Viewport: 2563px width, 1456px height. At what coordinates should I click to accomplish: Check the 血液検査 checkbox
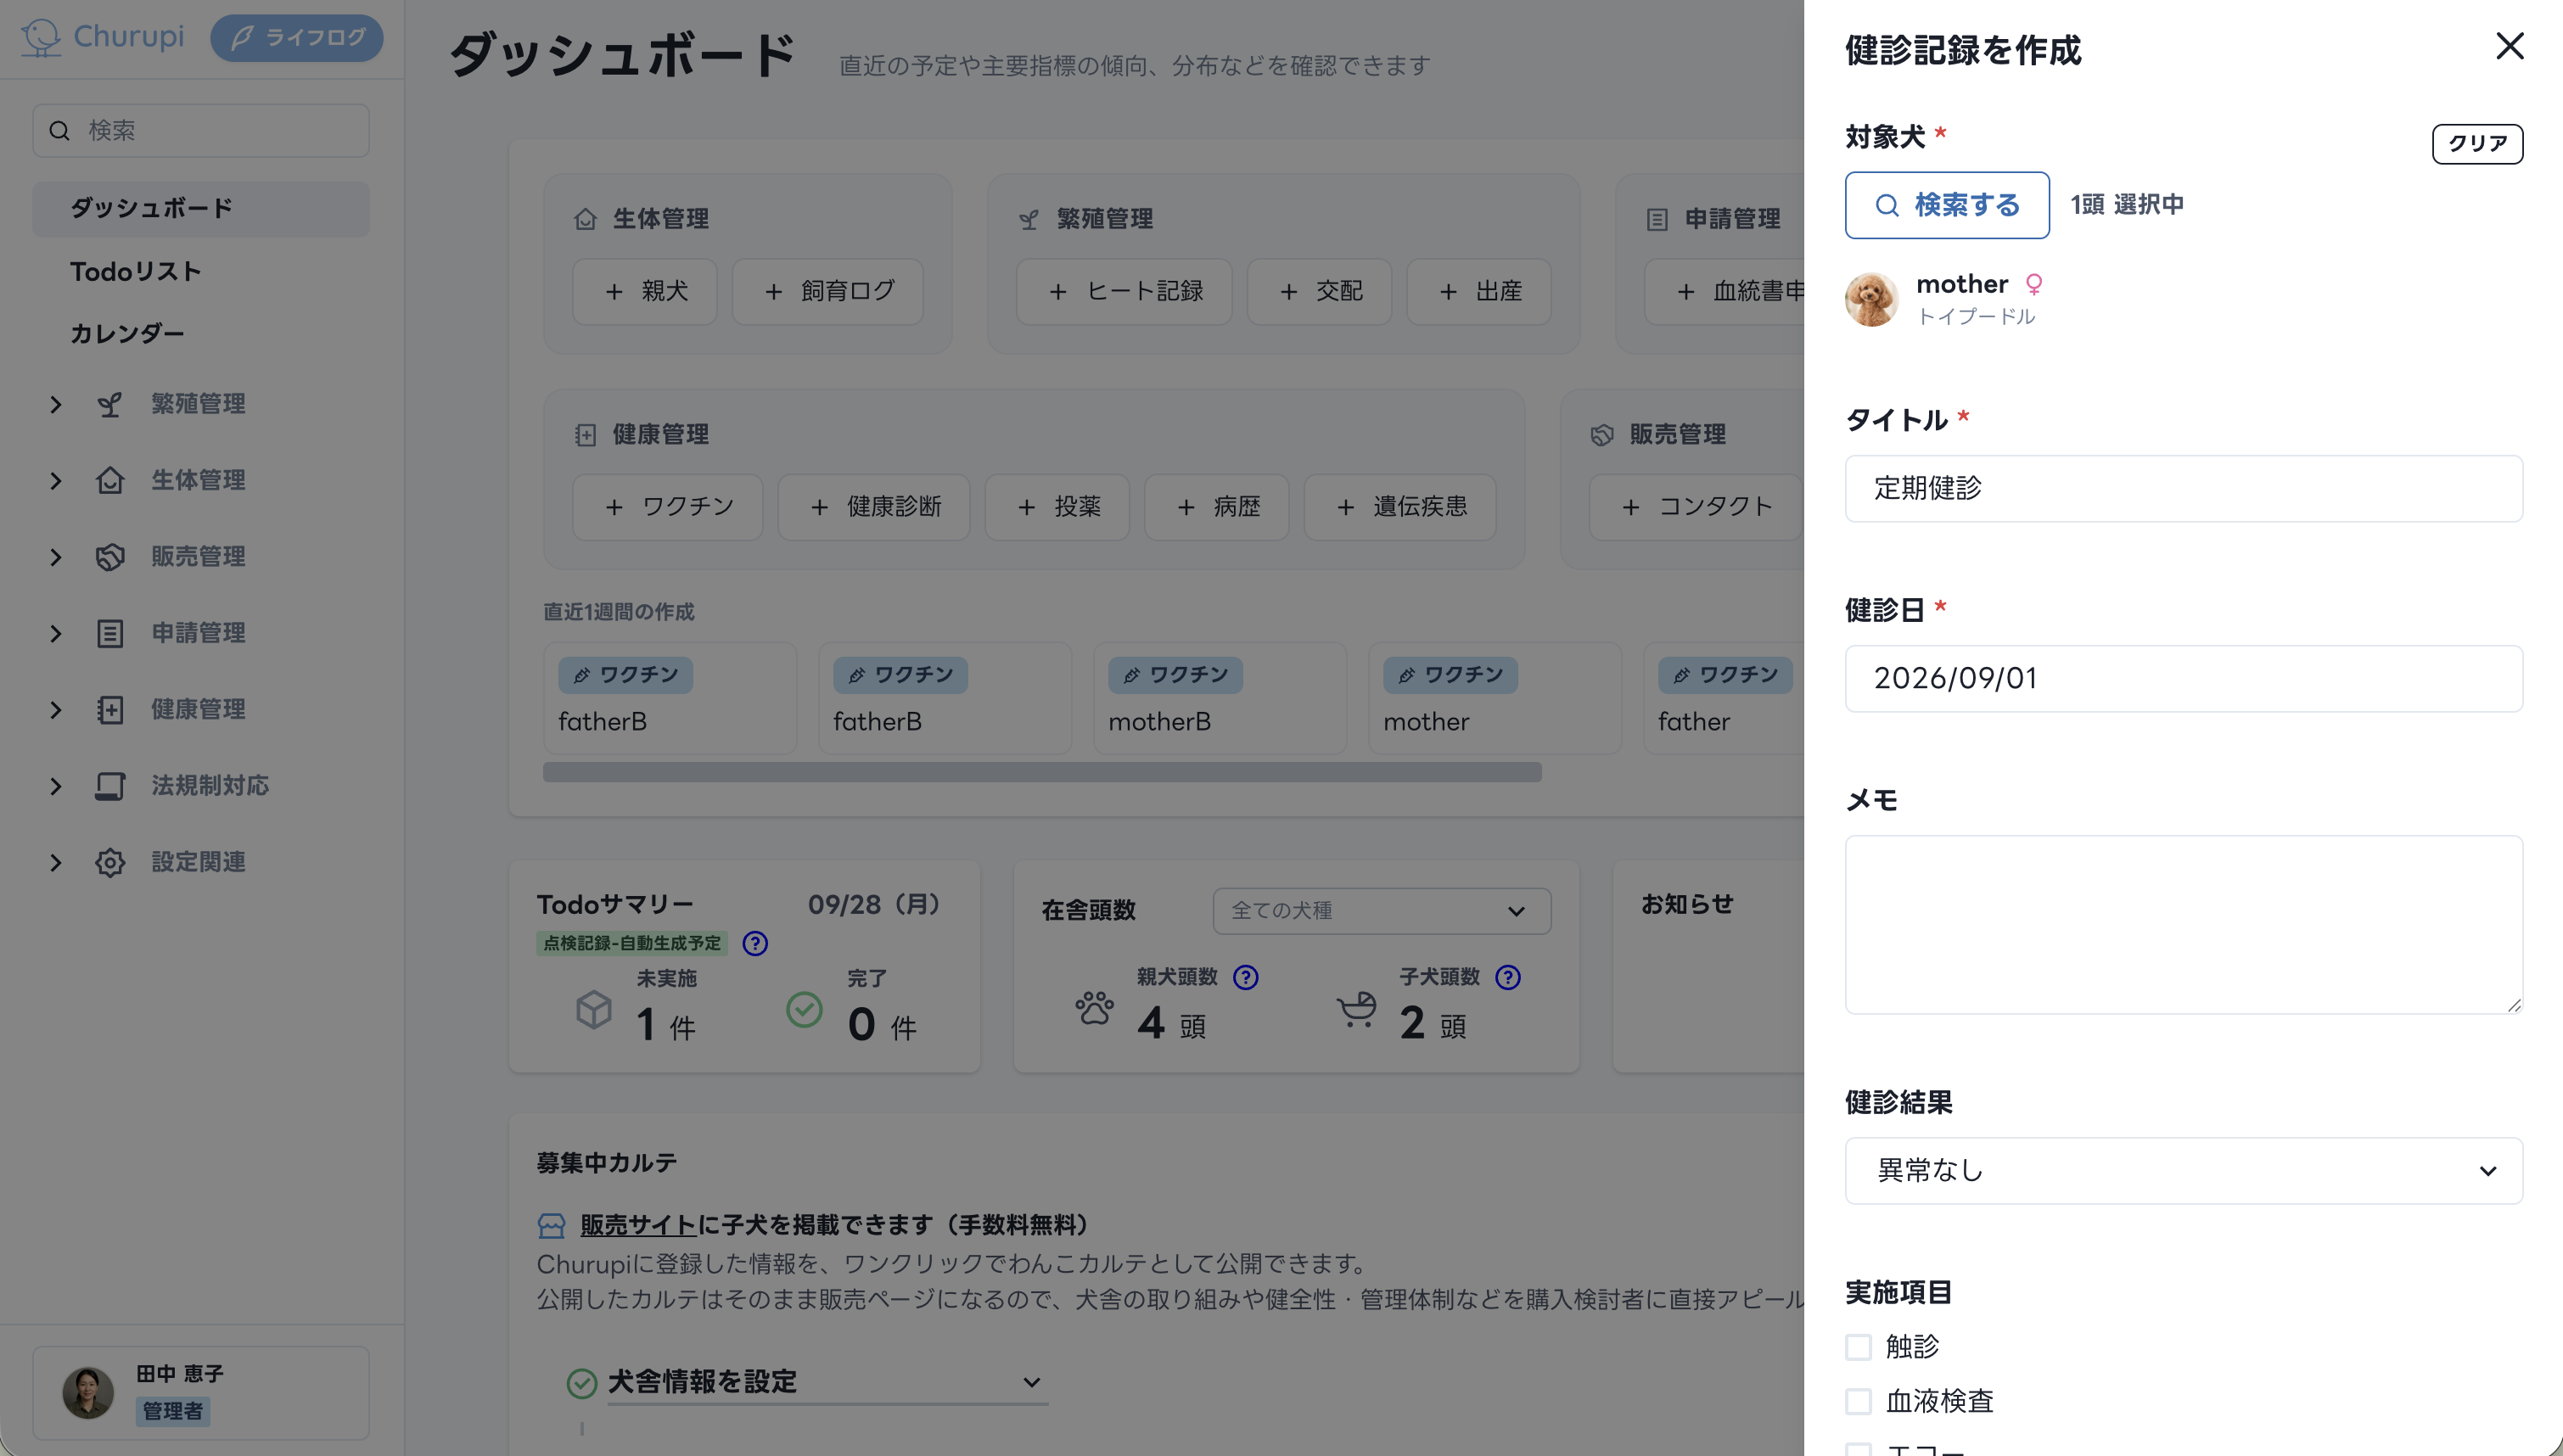[1858, 1401]
